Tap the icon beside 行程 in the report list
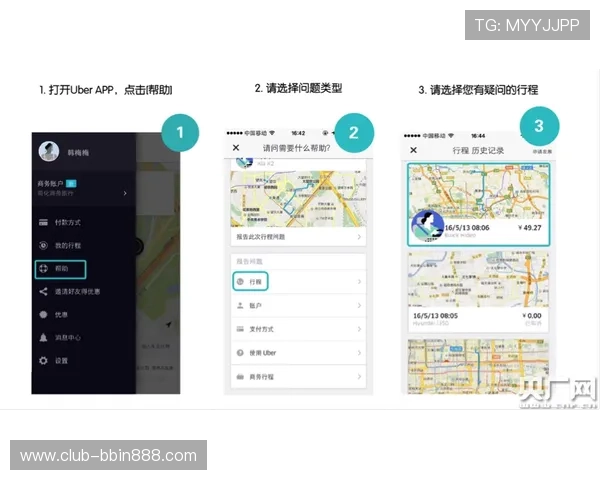 [x=240, y=282]
